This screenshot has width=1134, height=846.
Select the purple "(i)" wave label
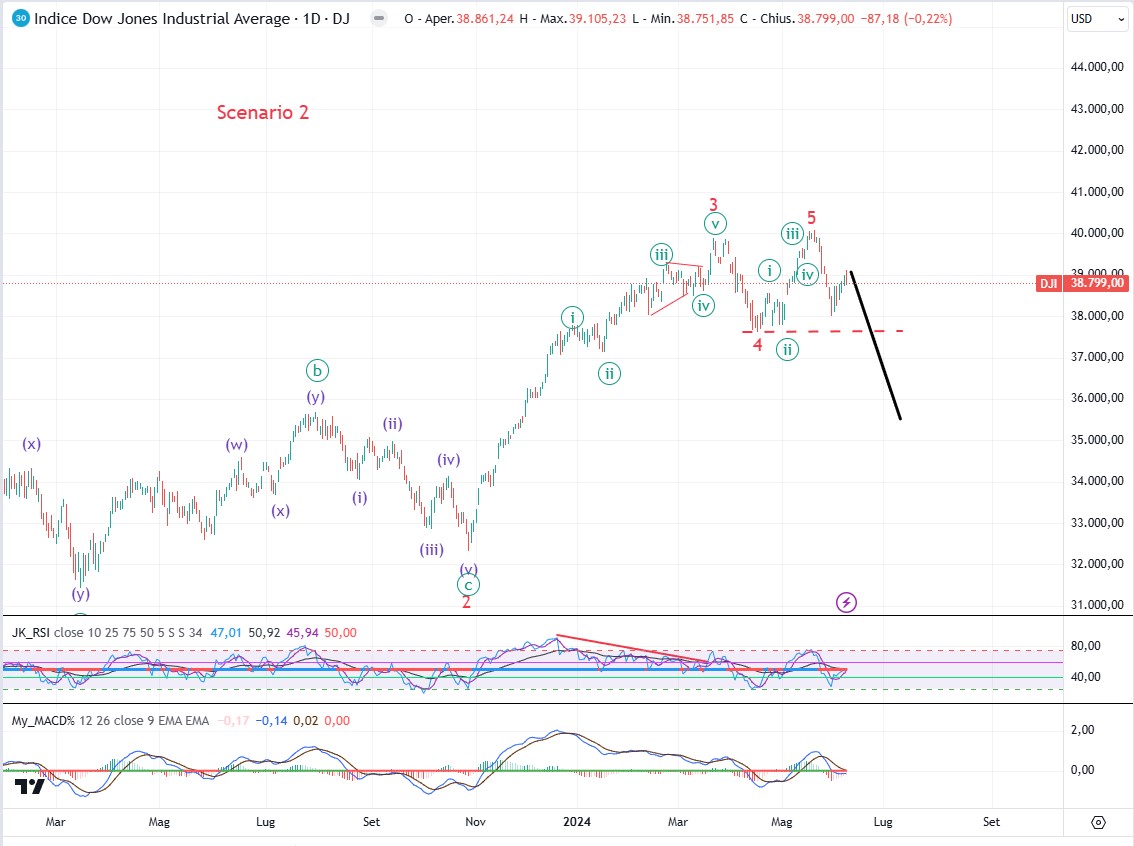click(x=359, y=497)
